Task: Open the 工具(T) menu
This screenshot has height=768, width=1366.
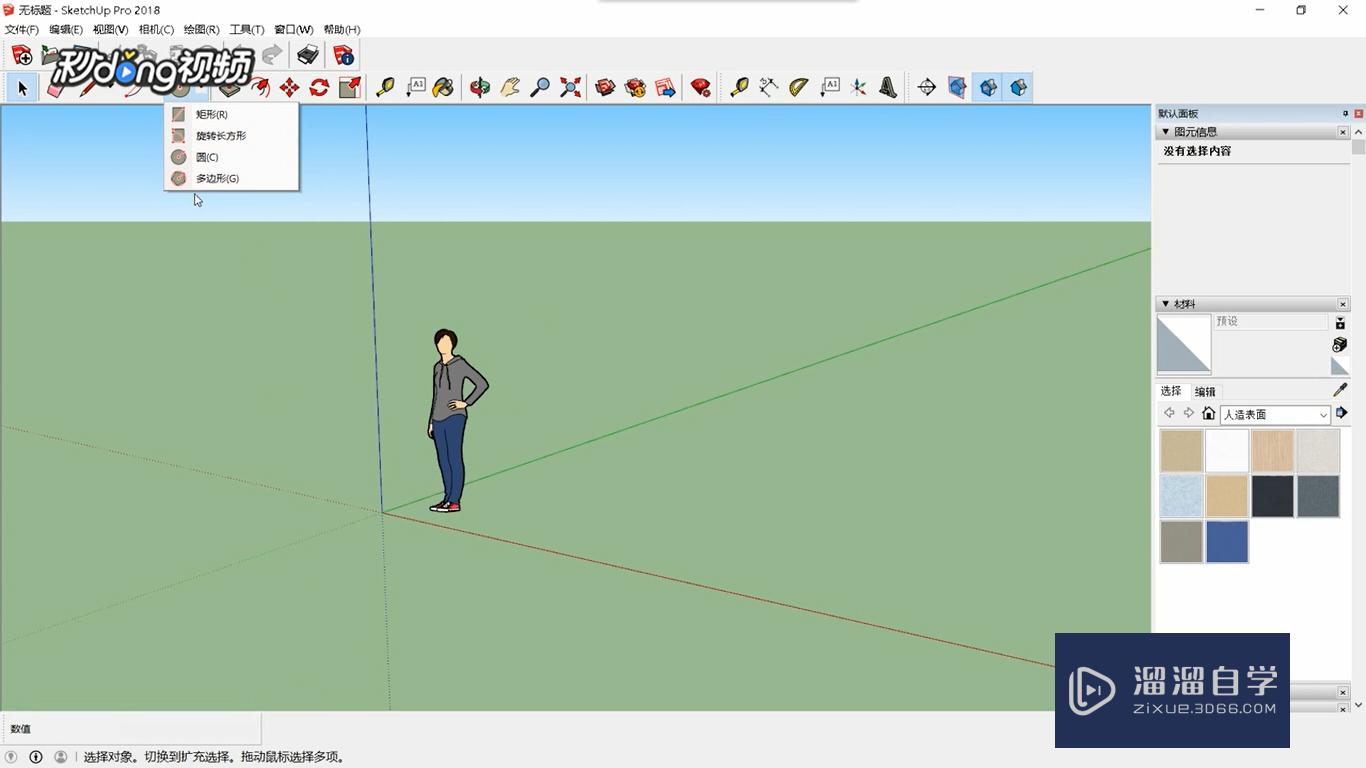Action: click(x=247, y=30)
